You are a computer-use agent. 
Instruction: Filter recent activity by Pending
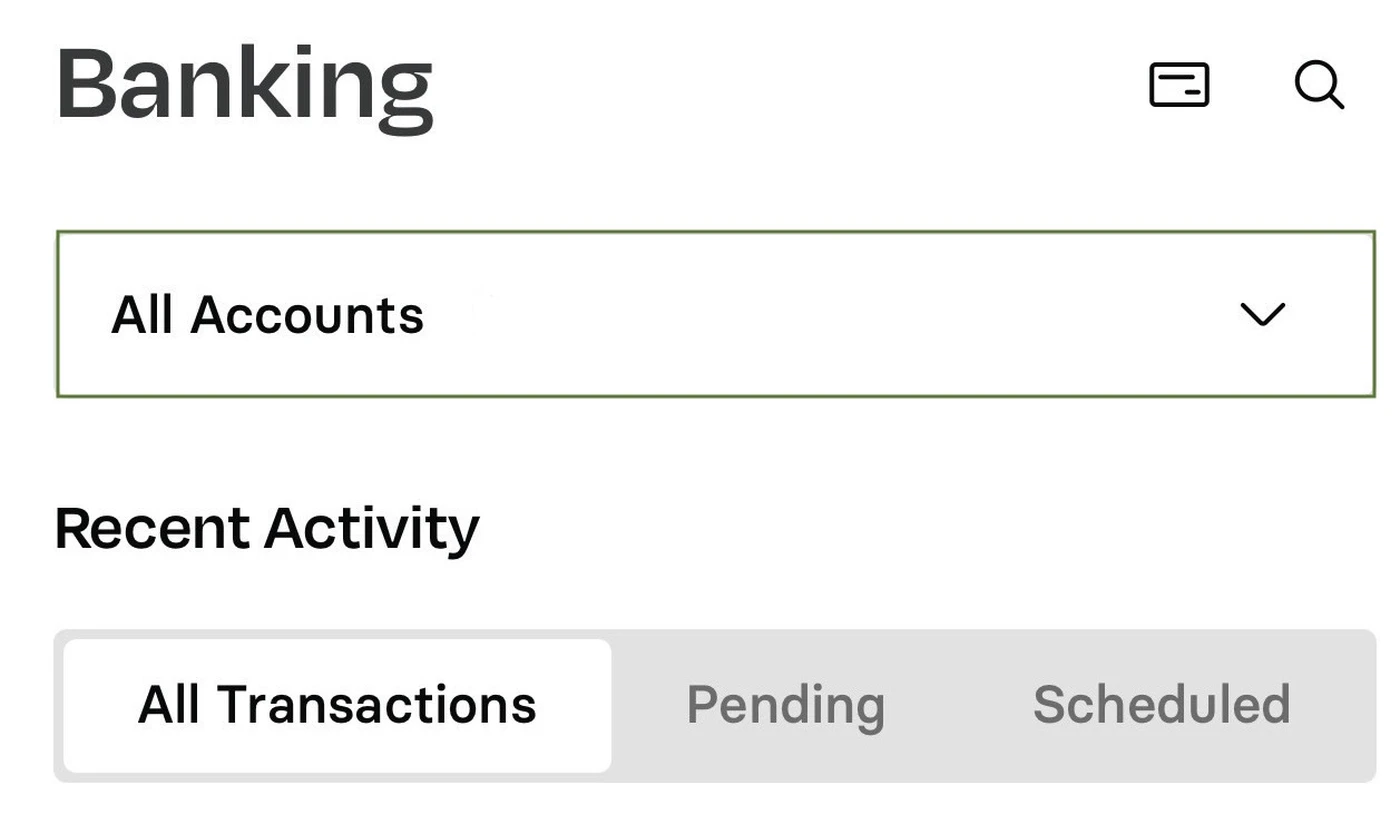pos(785,705)
